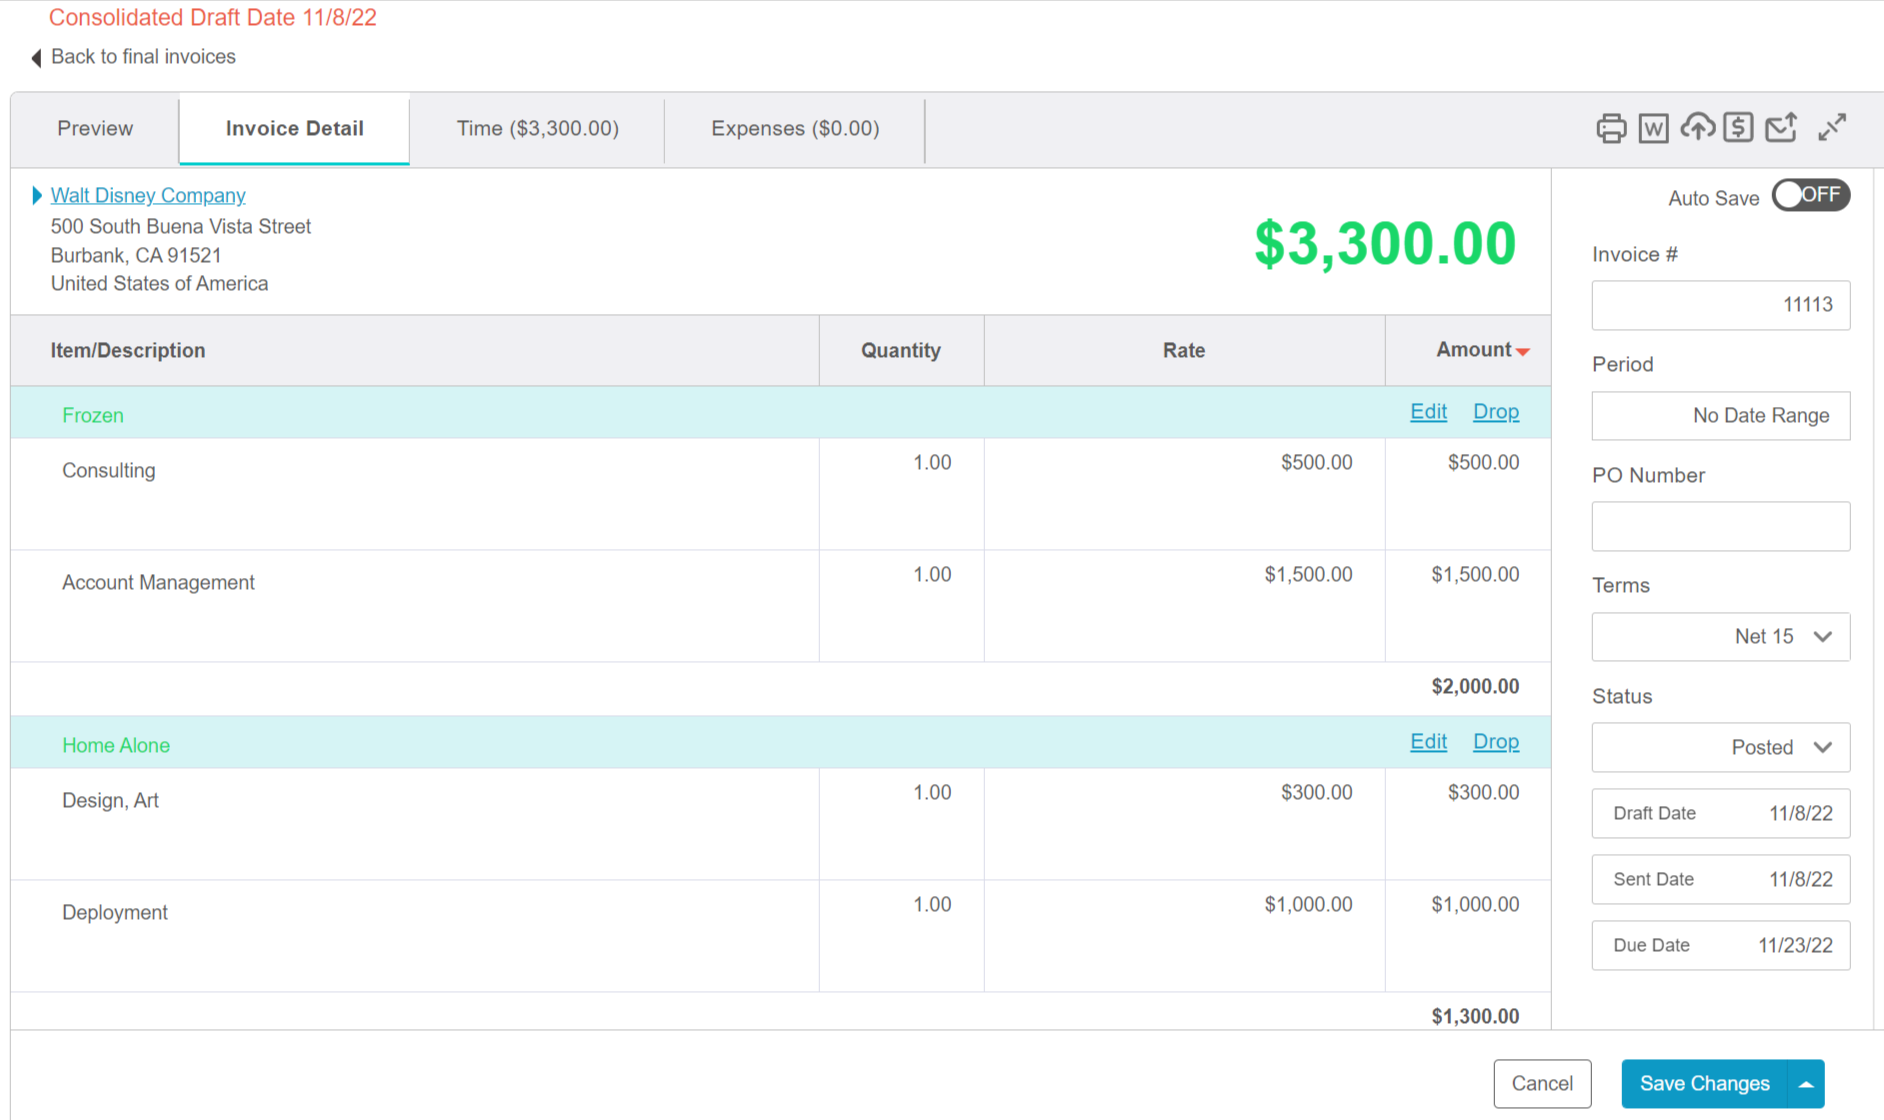Export invoice to Word document icon
The width and height of the screenshot is (1884, 1120).
1654,128
